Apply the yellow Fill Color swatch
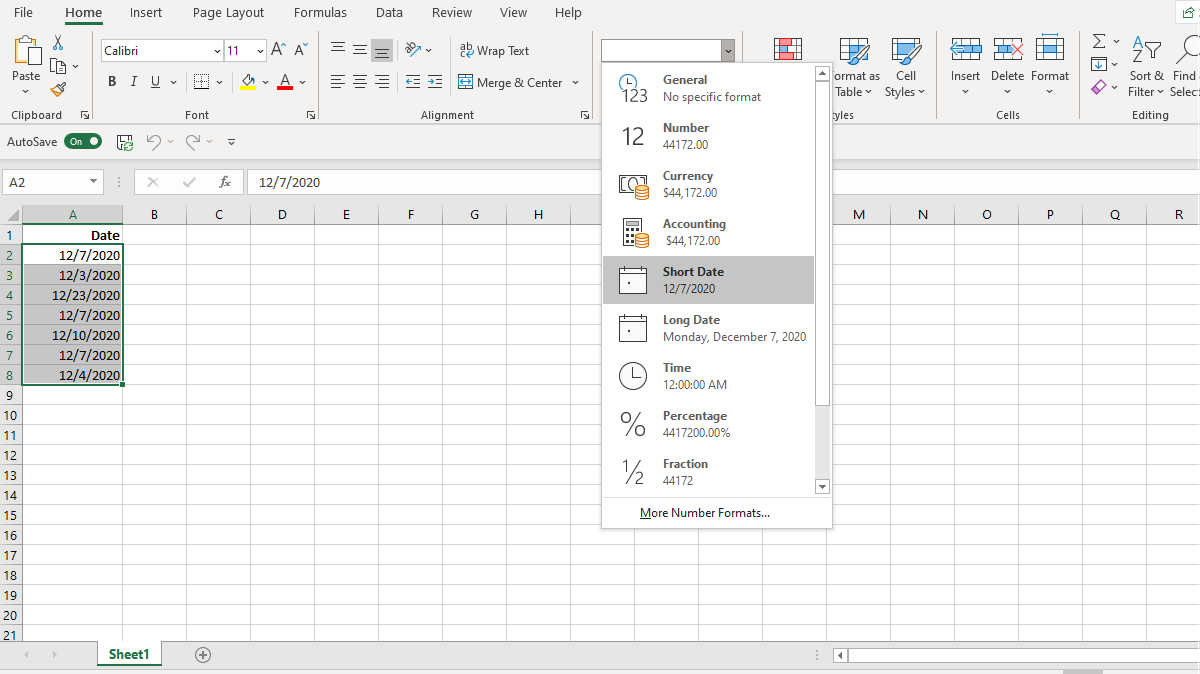Viewport: 1200px width, 674px height. (x=248, y=82)
